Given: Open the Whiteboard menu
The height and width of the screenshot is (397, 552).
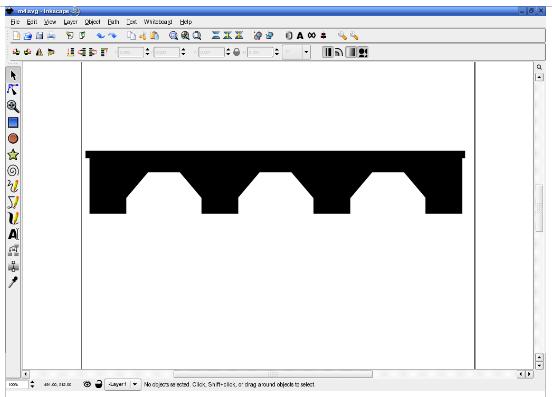Looking at the screenshot, I should [x=158, y=22].
